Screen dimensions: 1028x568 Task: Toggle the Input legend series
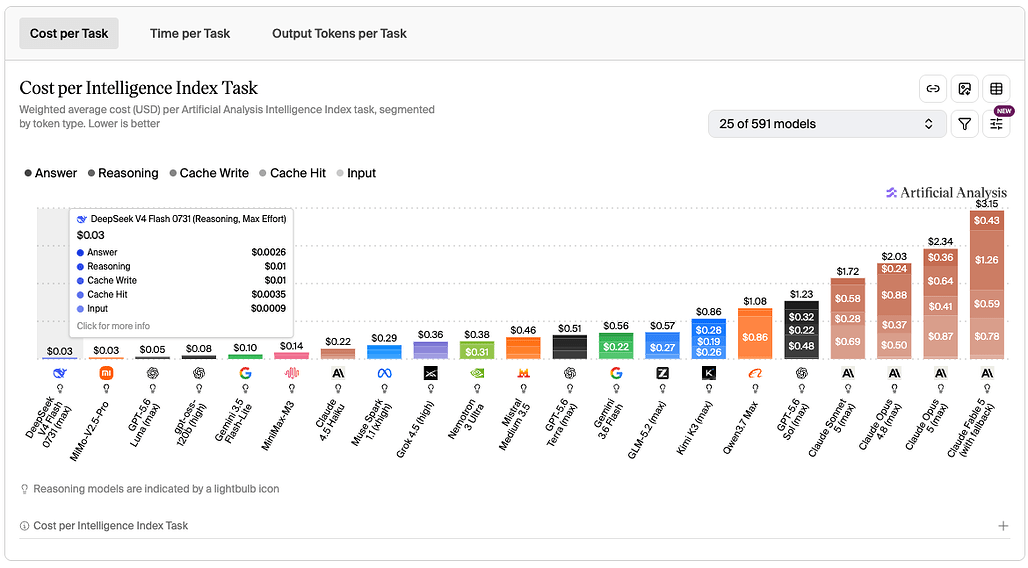tap(356, 173)
